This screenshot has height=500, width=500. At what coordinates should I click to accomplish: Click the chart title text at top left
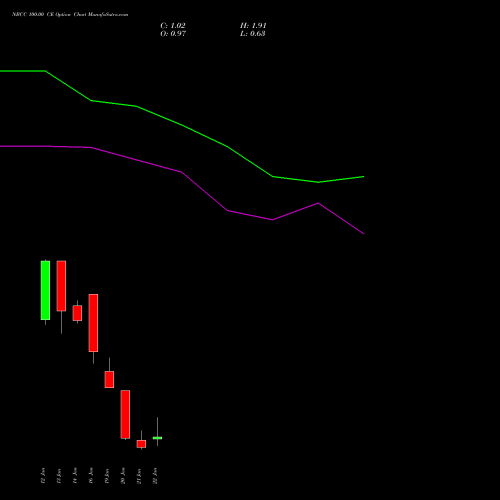(x=70, y=15)
